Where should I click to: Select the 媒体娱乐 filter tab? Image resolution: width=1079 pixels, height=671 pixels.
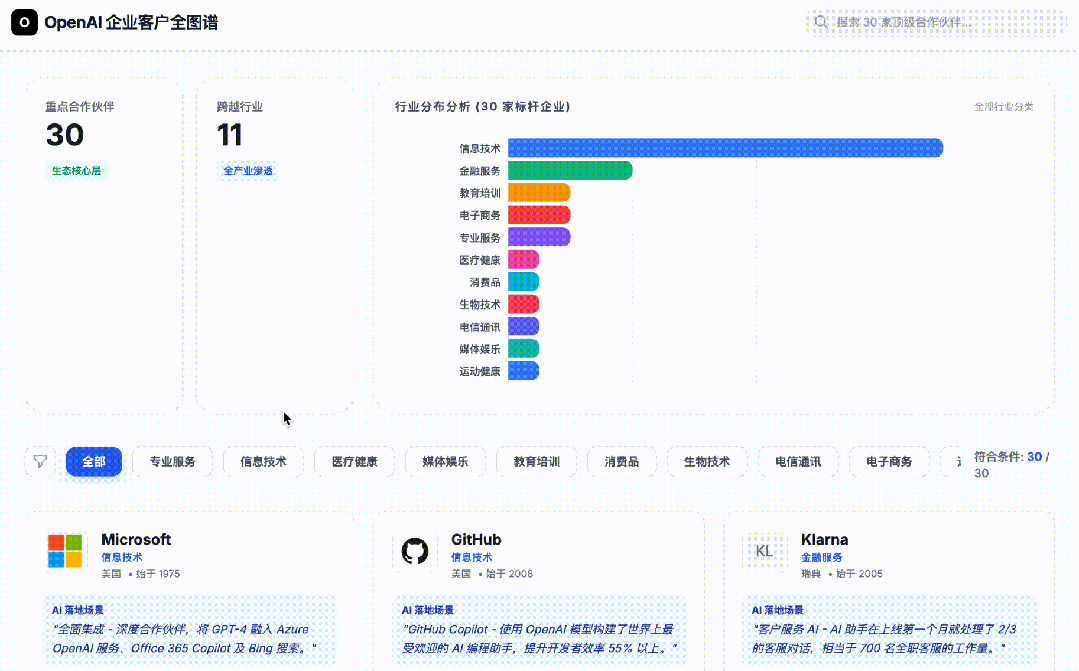(445, 462)
